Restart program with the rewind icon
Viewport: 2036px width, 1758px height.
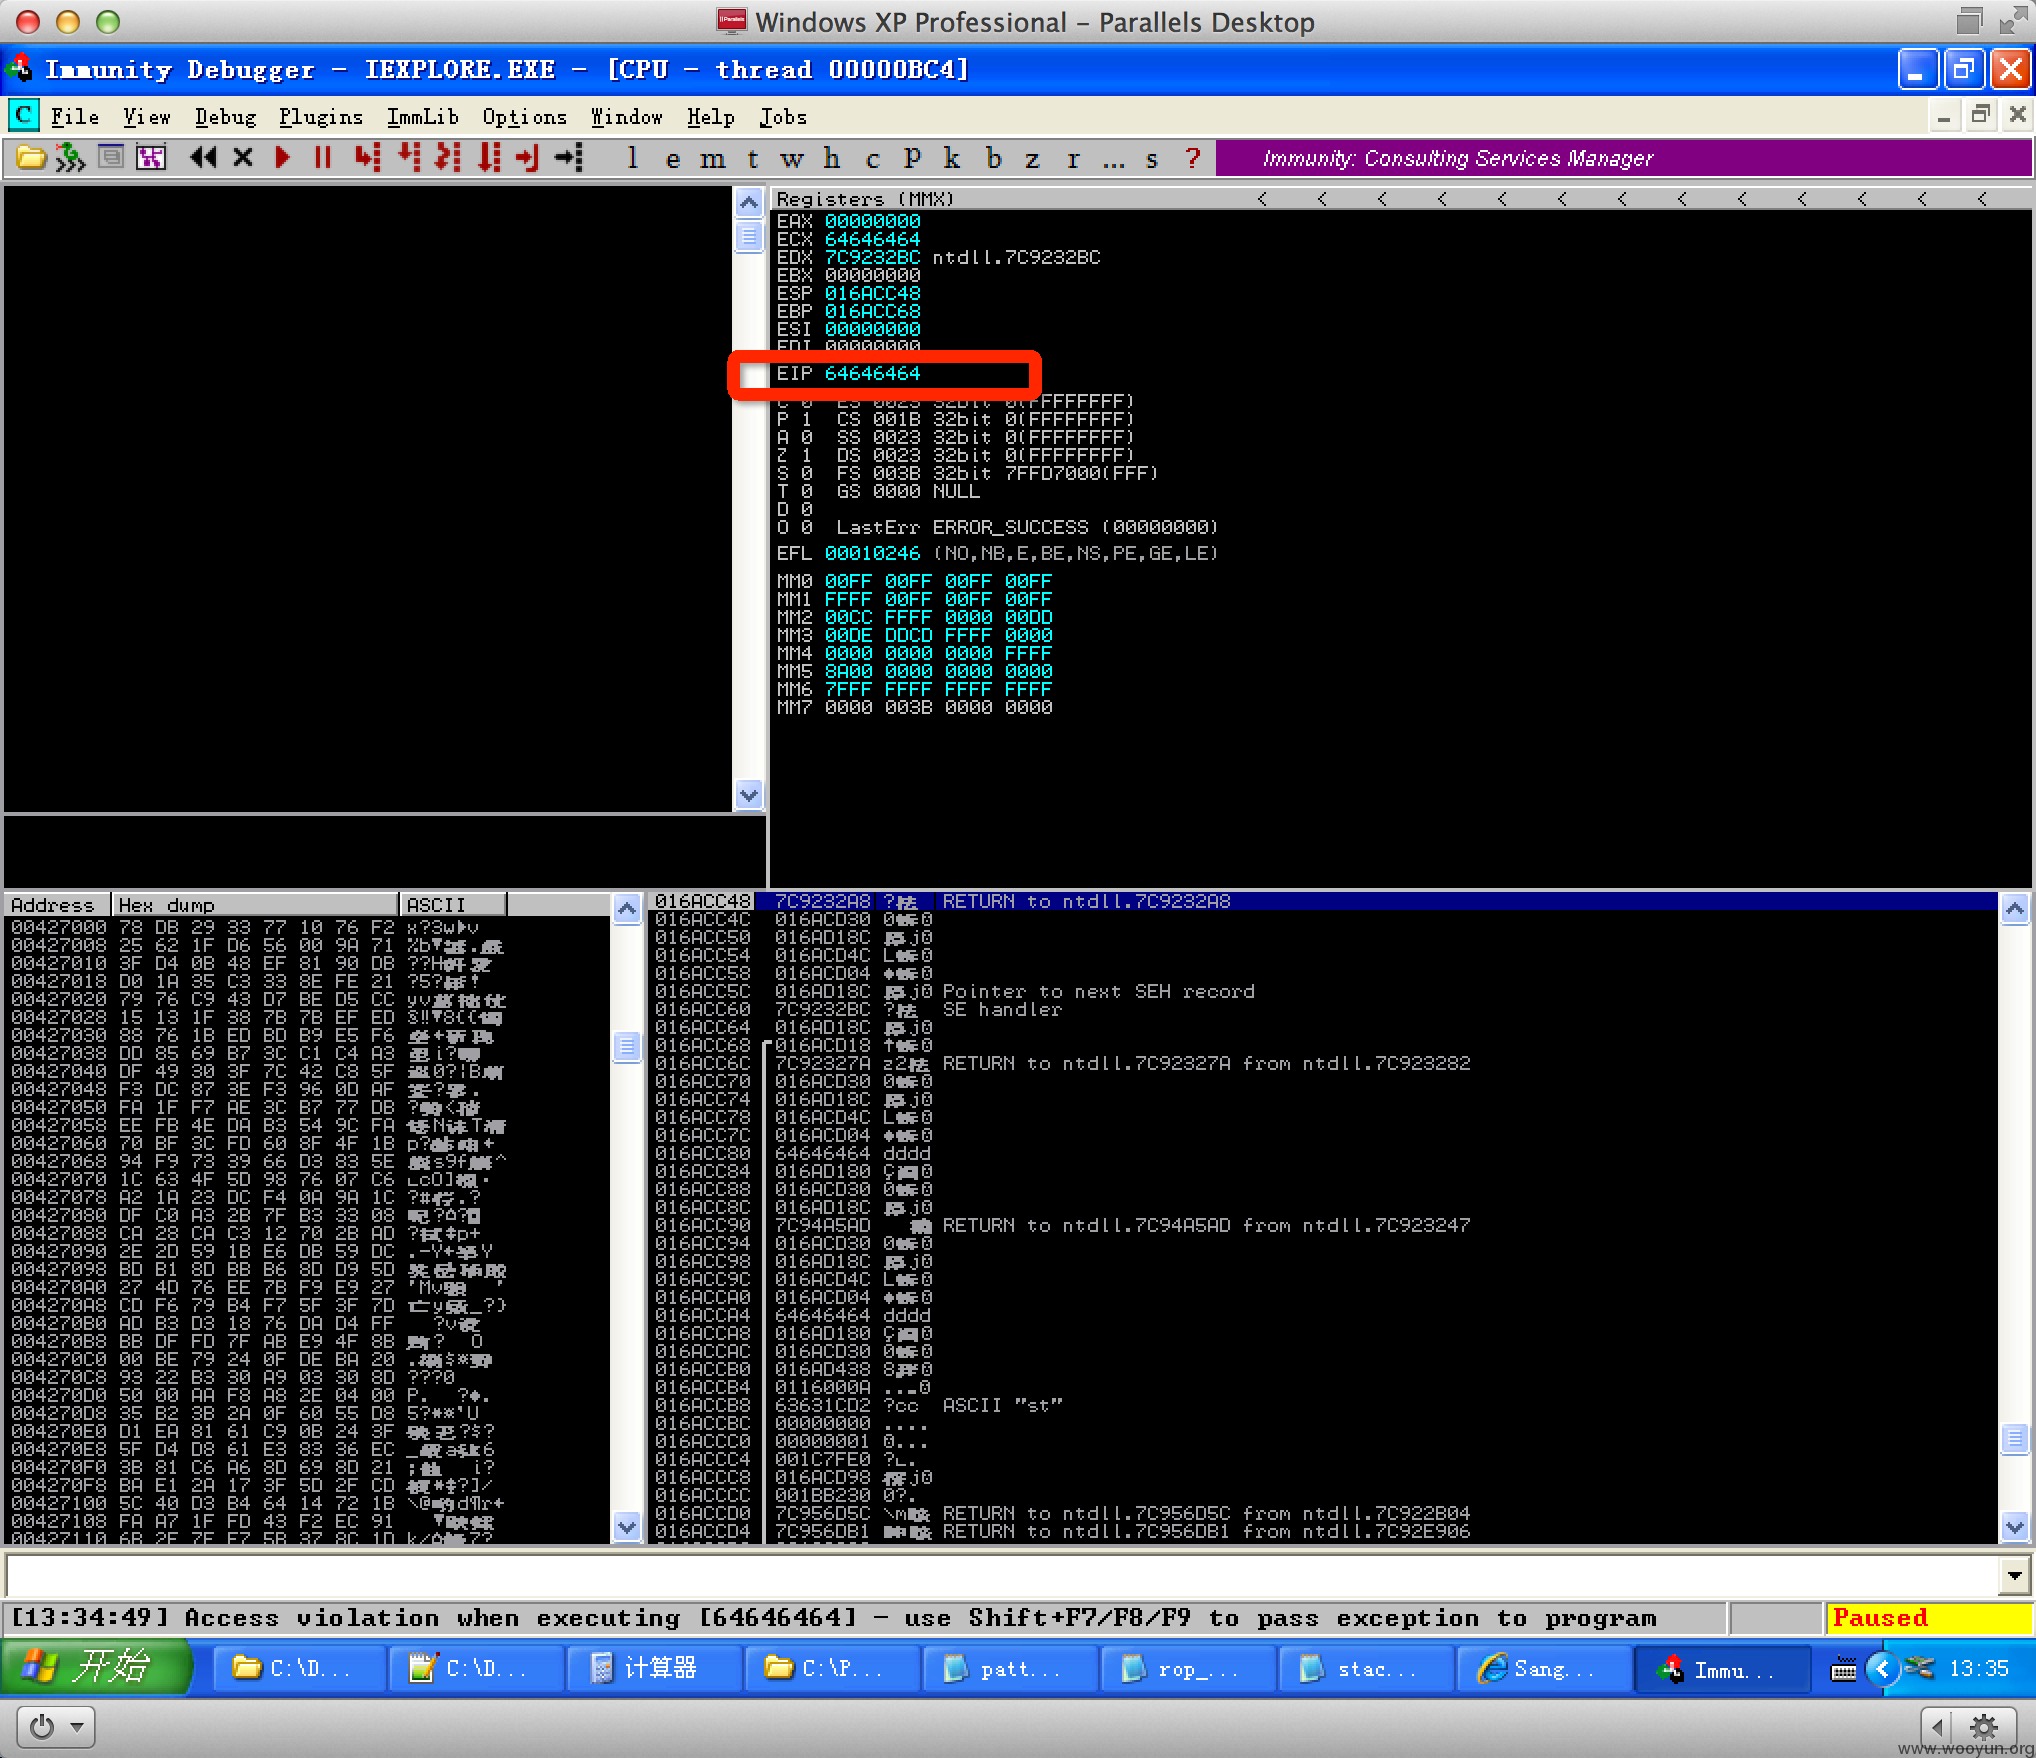tap(203, 157)
